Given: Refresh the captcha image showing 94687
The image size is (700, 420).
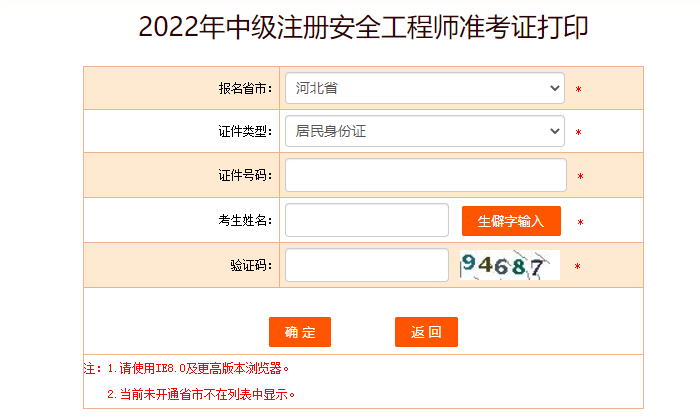Looking at the screenshot, I should (507, 265).
